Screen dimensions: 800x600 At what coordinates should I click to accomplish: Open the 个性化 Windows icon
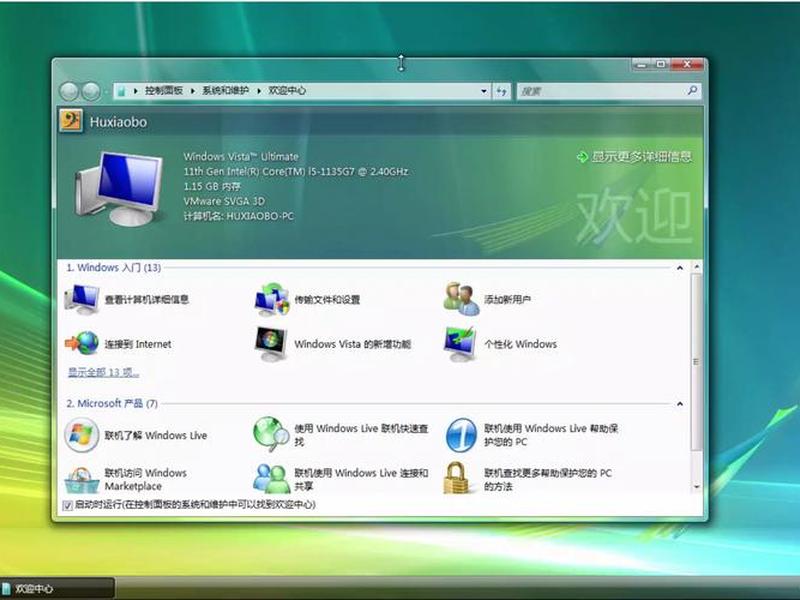pos(460,344)
